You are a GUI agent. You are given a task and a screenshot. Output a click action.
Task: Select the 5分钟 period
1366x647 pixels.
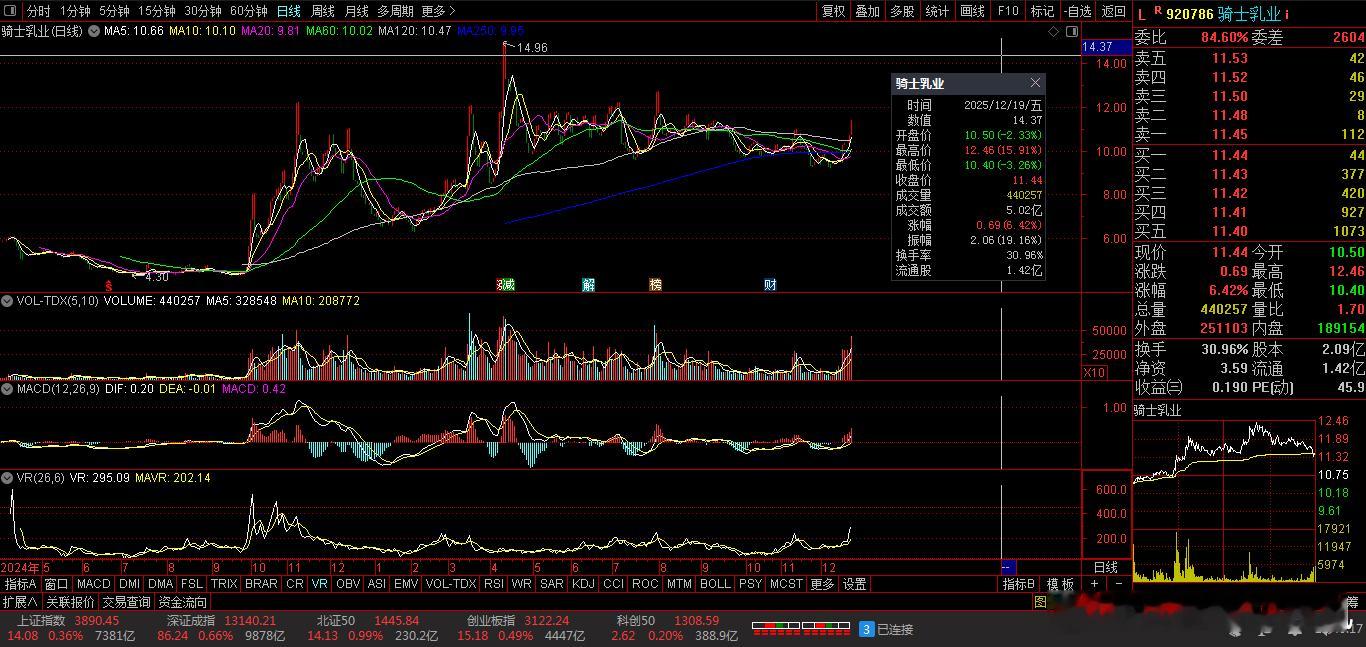[114, 11]
